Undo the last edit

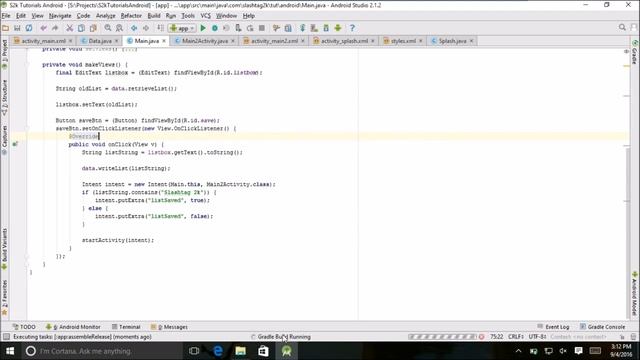click(43, 28)
